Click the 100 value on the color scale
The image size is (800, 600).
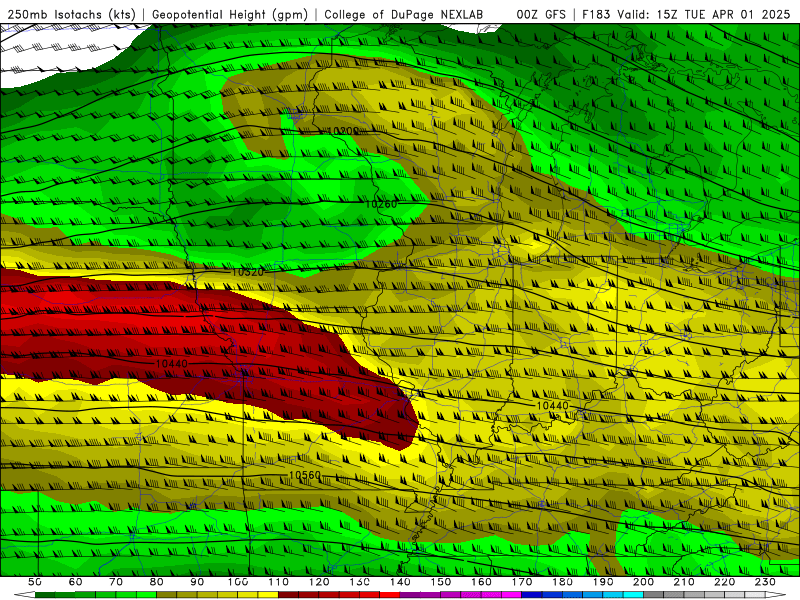238,582
